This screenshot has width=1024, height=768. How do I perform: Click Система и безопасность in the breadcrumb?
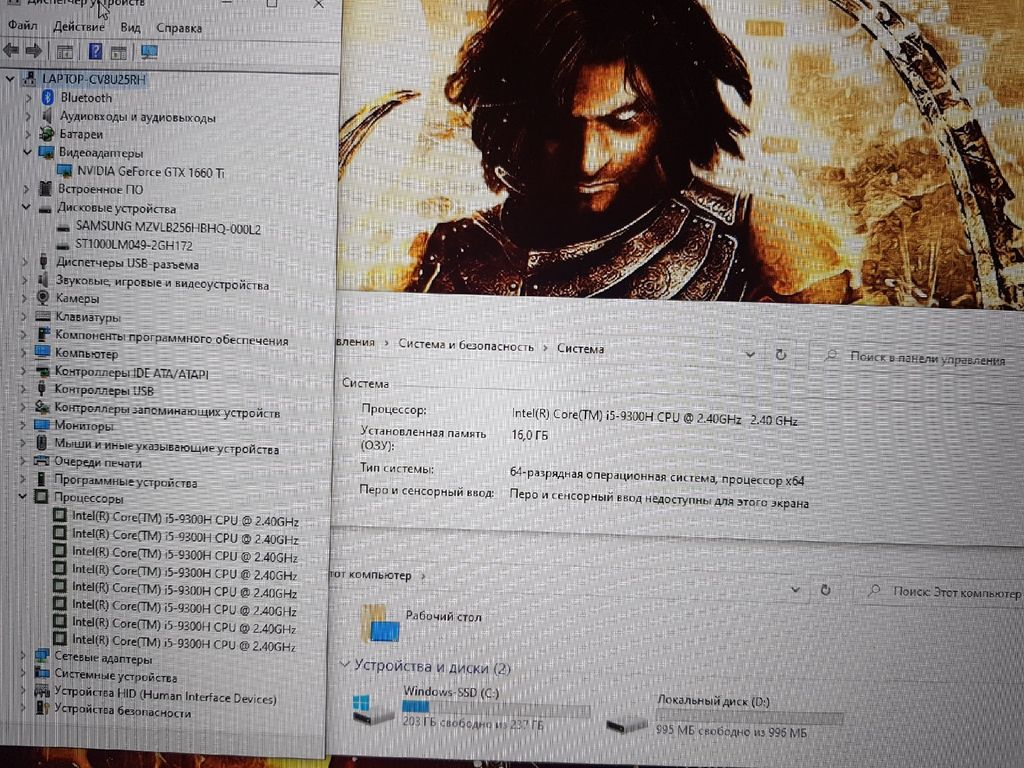(466, 345)
